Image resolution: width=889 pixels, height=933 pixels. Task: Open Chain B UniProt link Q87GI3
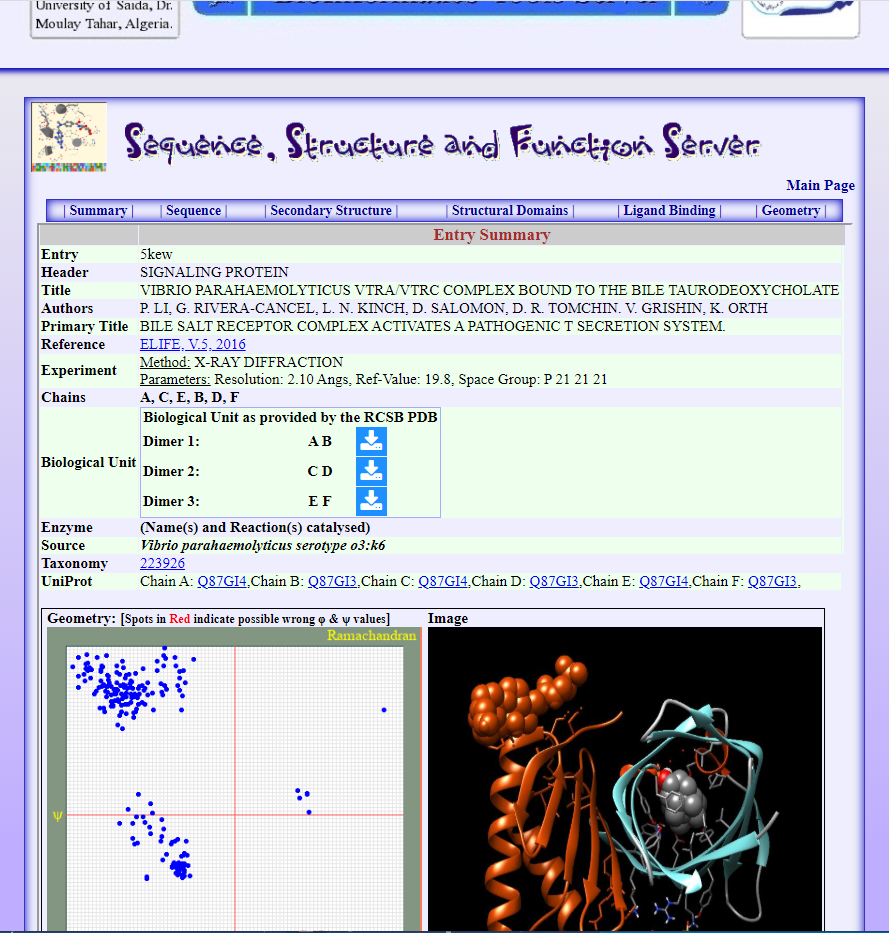[333, 581]
